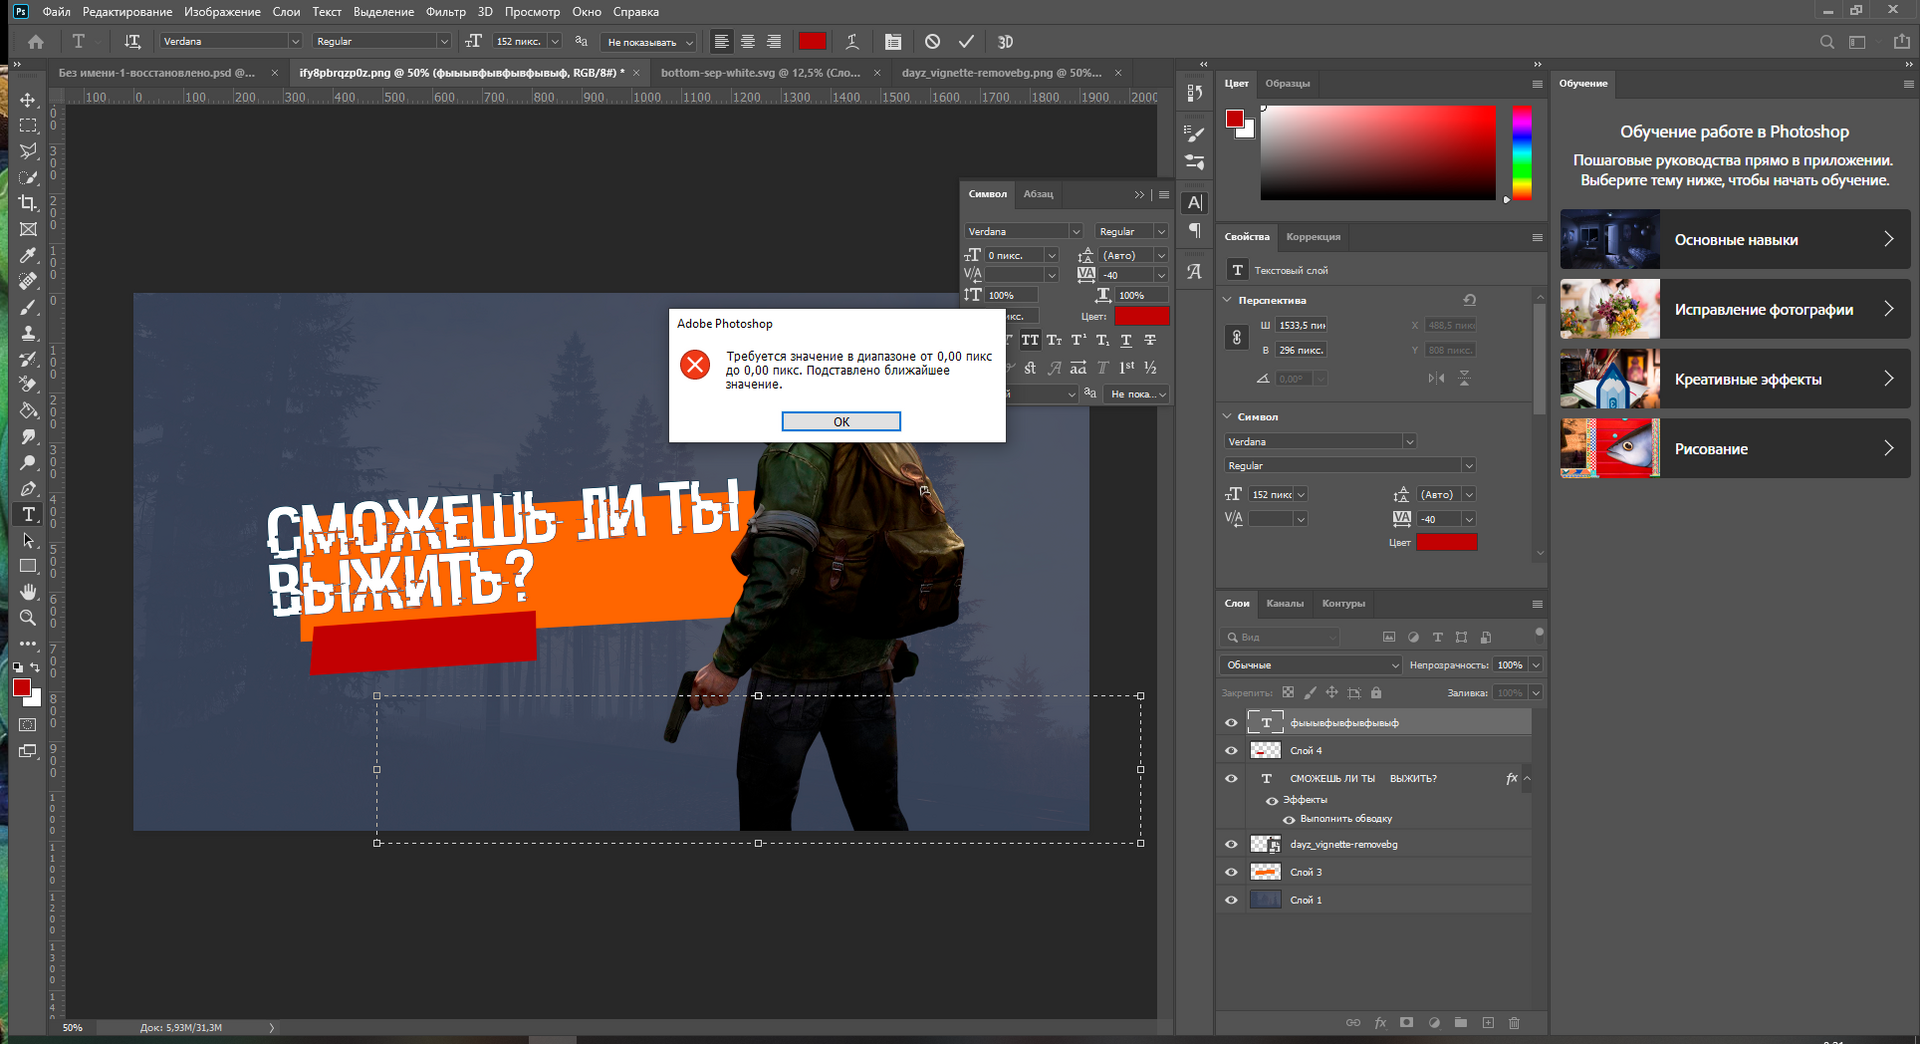
Task: Select the Rectangular Marquee tool
Action: (28, 126)
